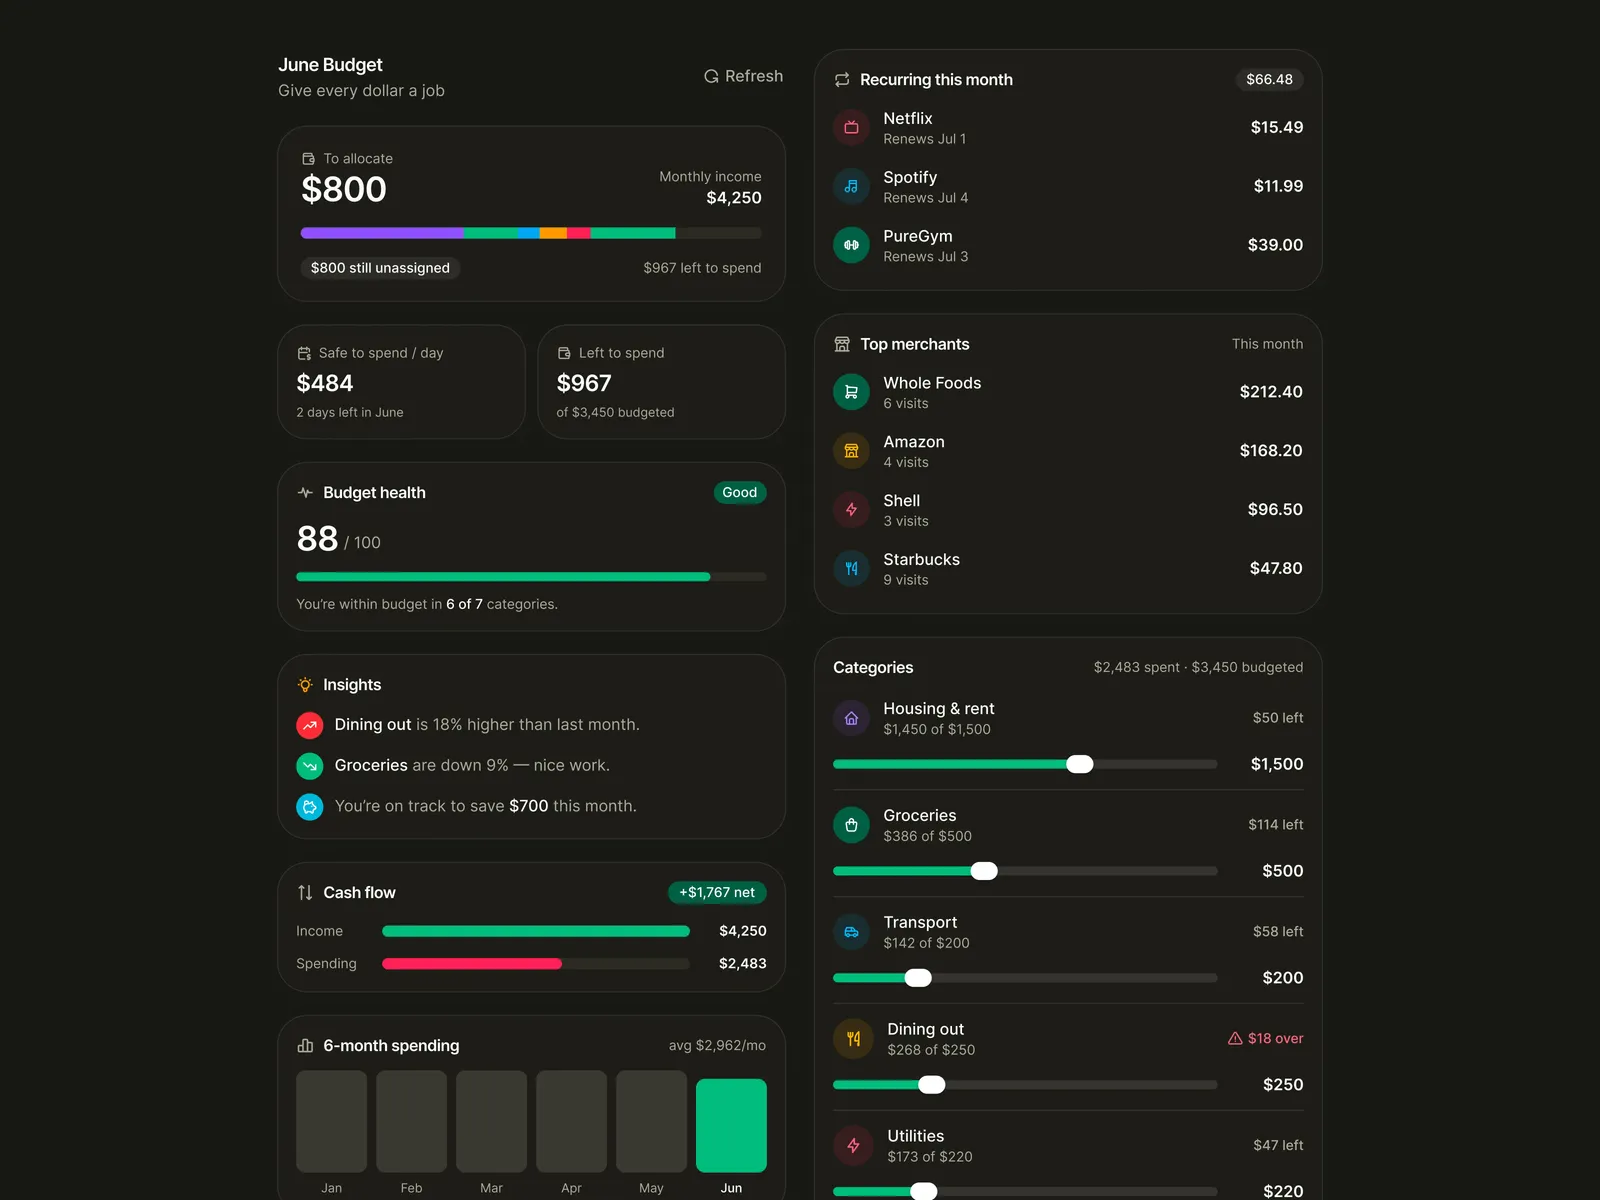Click the Dining out insight link

pos(373,725)
